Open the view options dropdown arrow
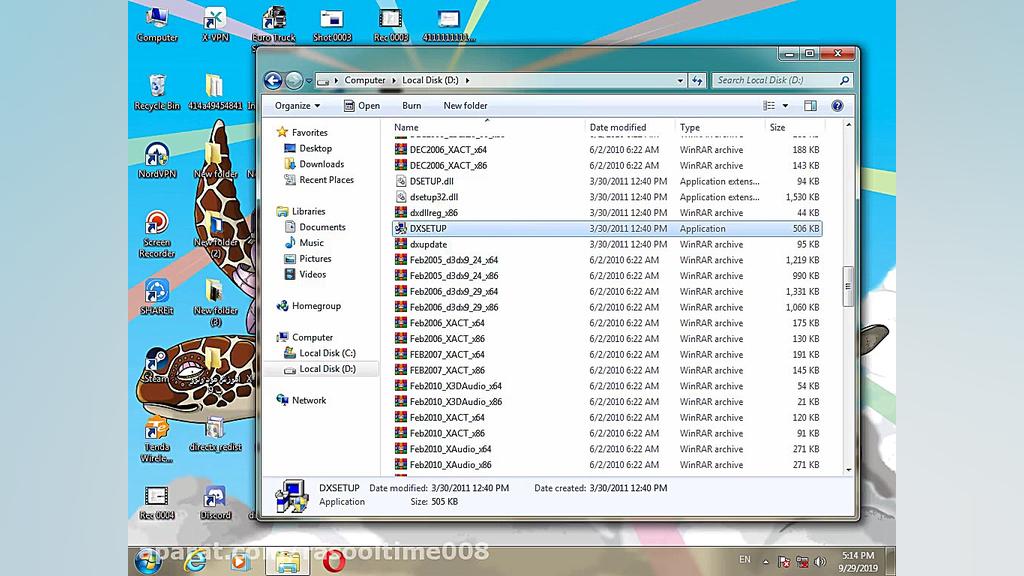Screen dimensions: 1024x576 785,105
